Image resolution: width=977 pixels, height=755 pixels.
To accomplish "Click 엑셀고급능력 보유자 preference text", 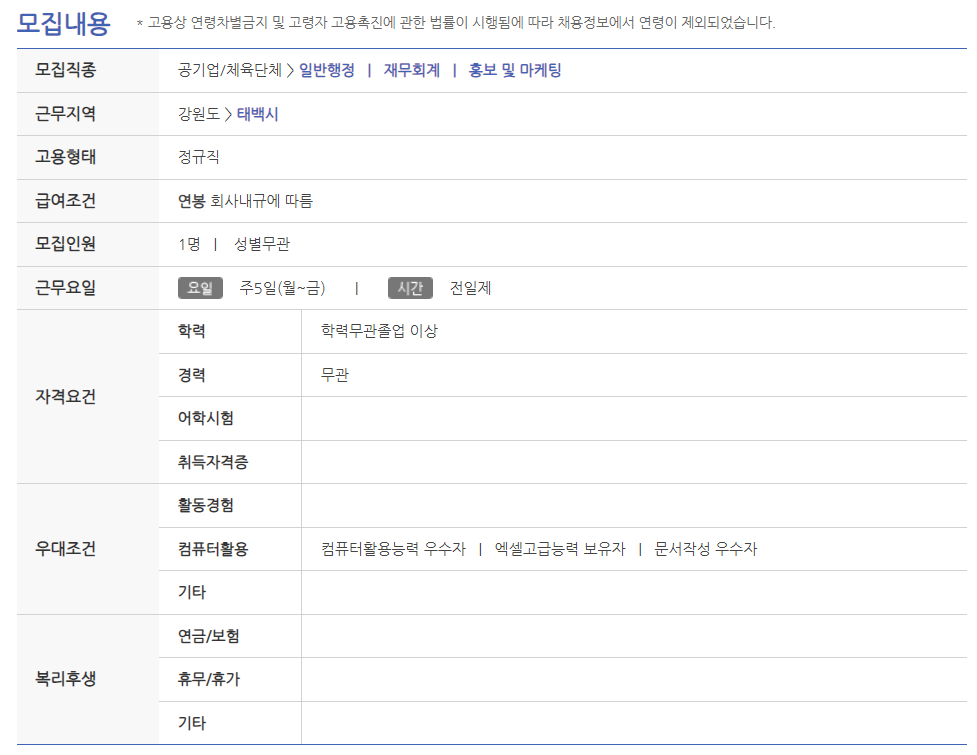I will [559, 549].
